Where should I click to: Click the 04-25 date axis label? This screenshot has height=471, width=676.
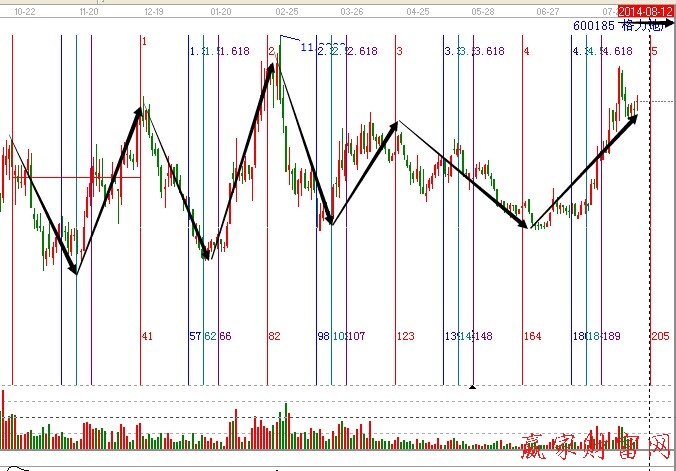417,11
